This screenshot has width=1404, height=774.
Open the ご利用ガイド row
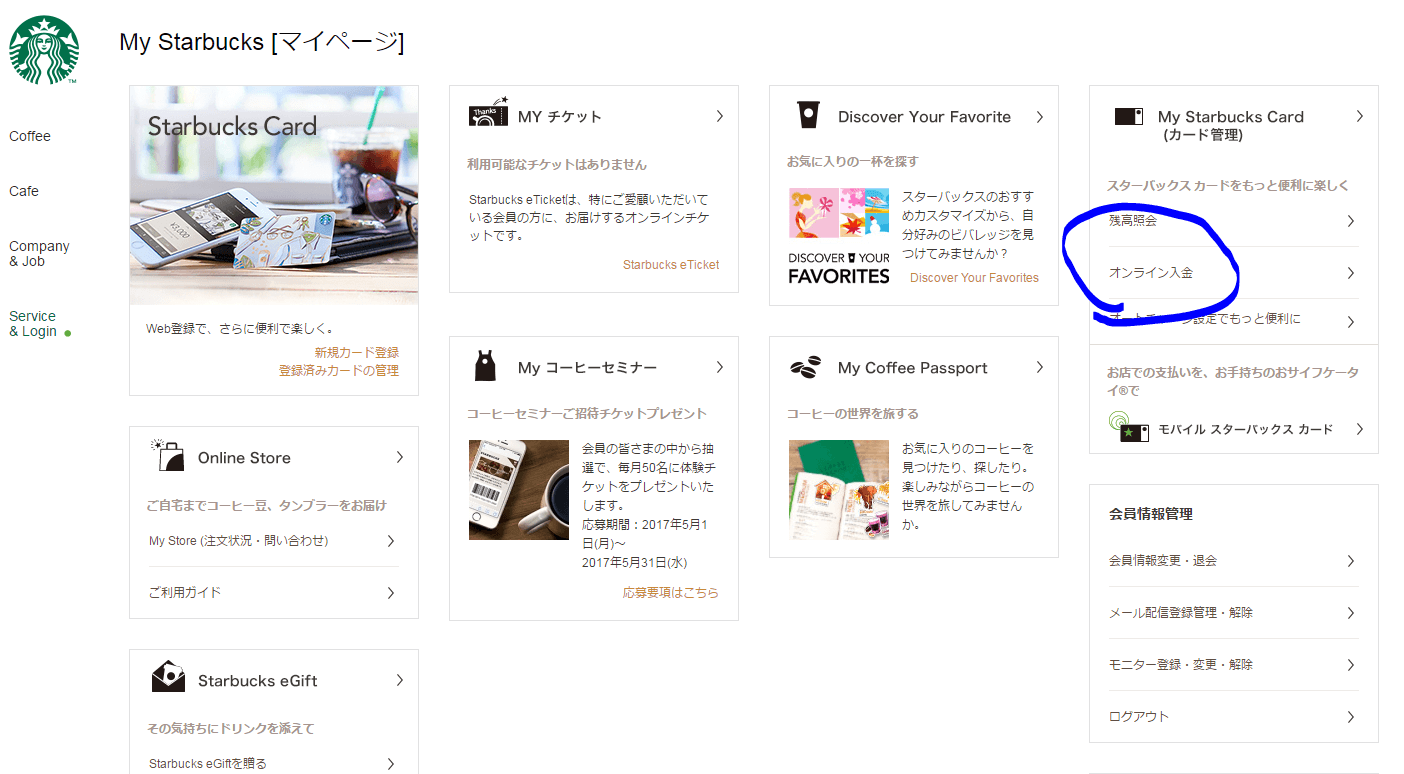[x=274, y=593]
